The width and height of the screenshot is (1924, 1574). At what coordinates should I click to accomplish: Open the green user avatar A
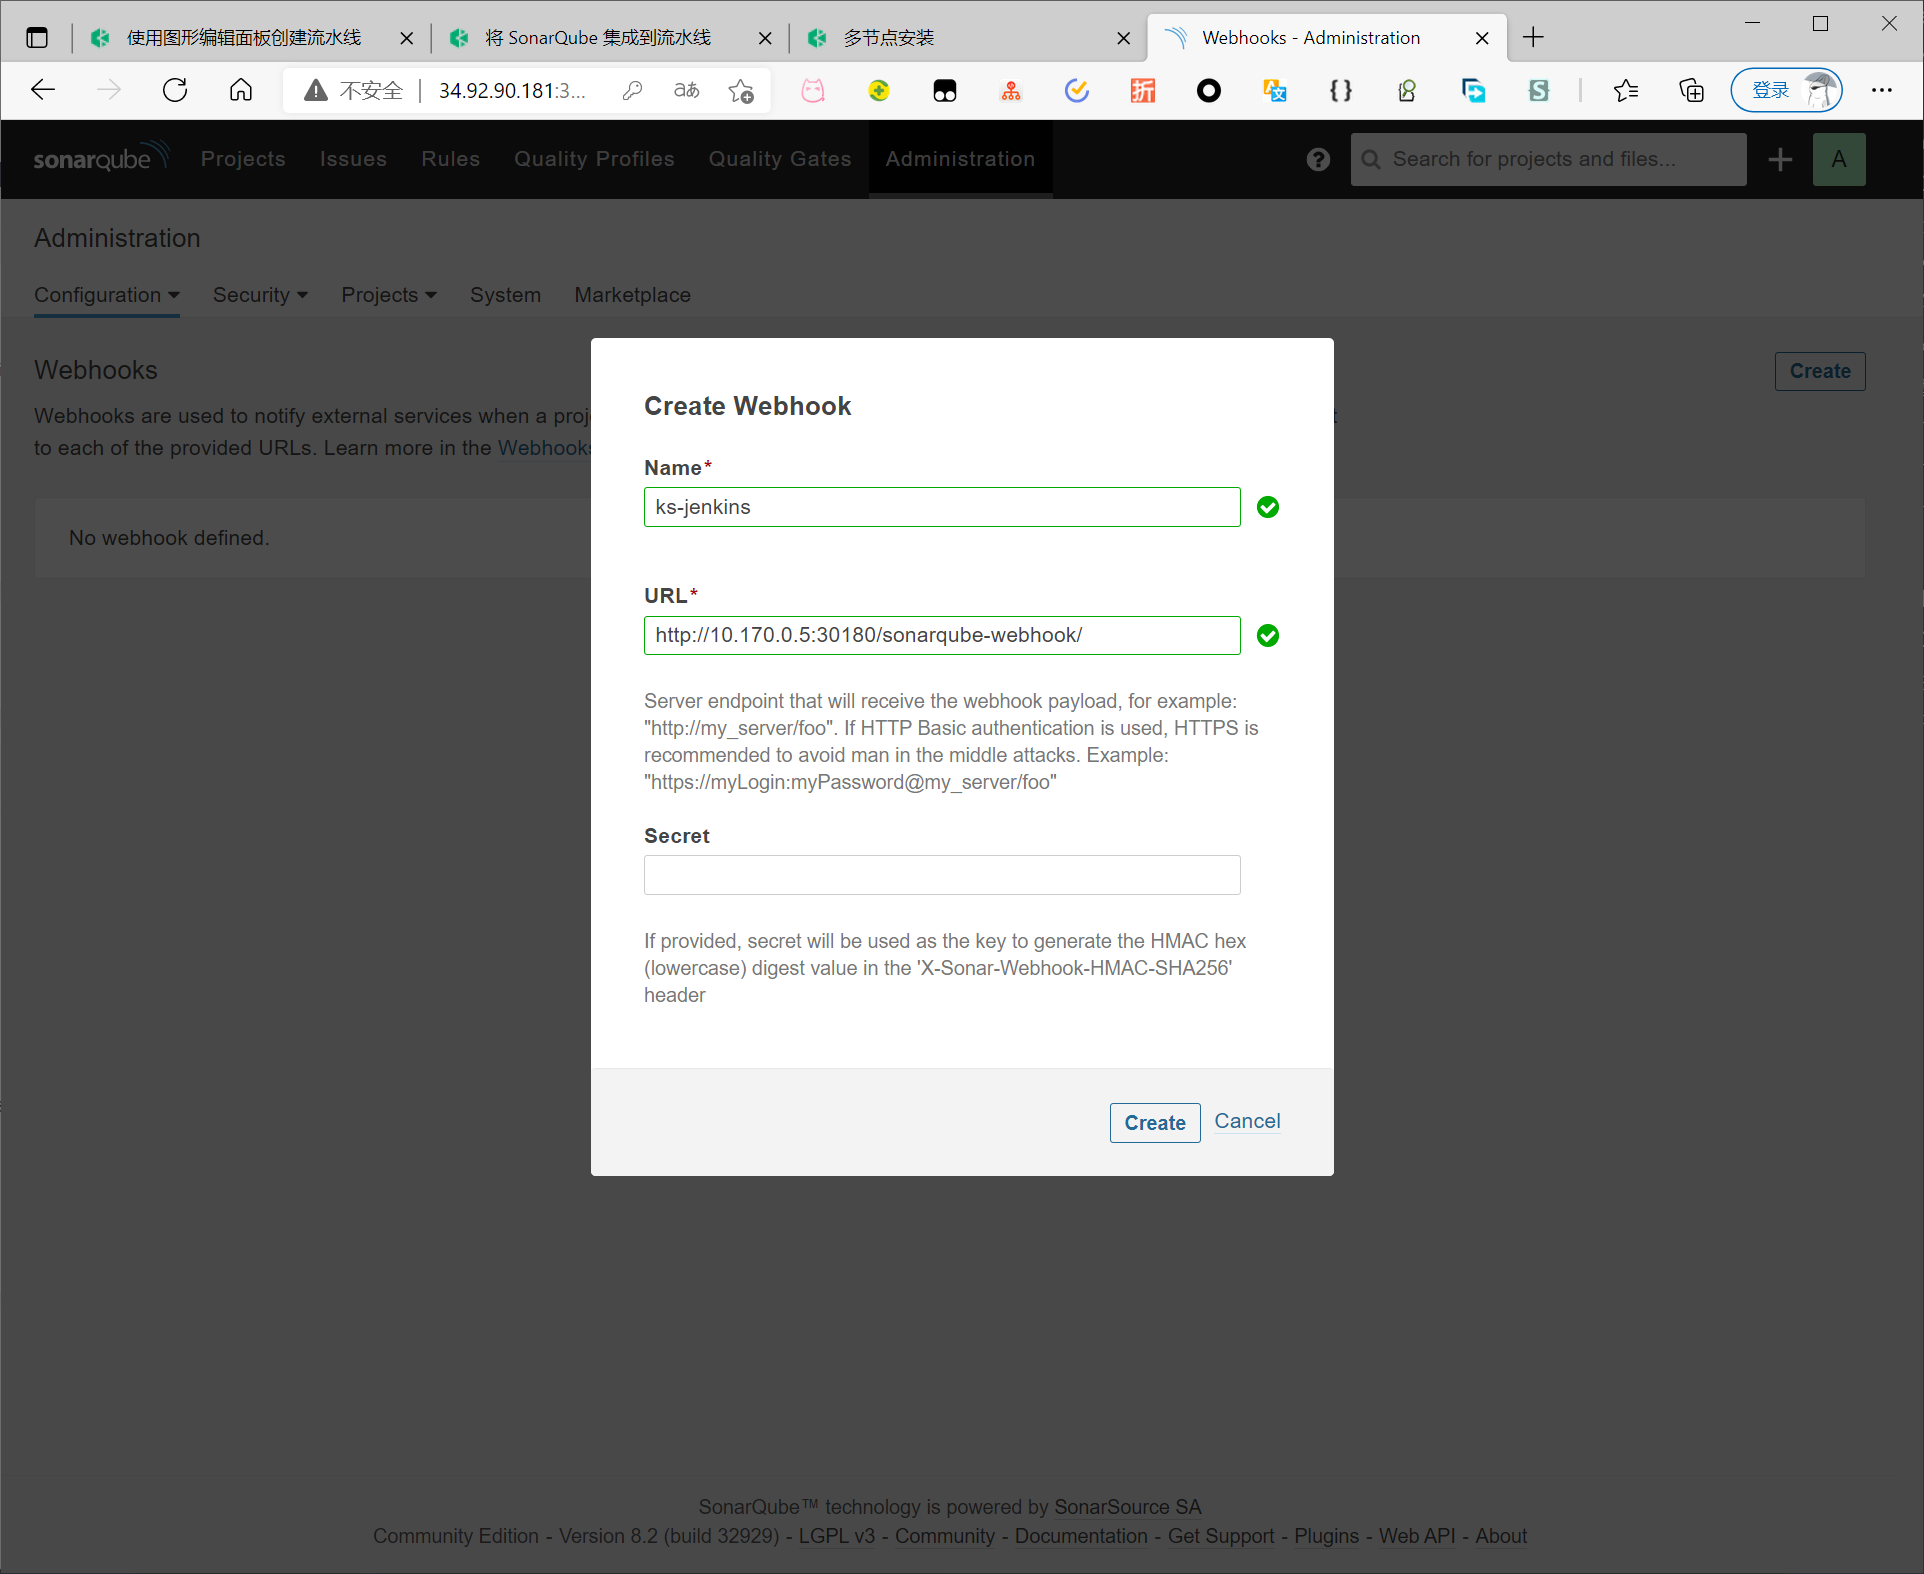(1838, 160)
